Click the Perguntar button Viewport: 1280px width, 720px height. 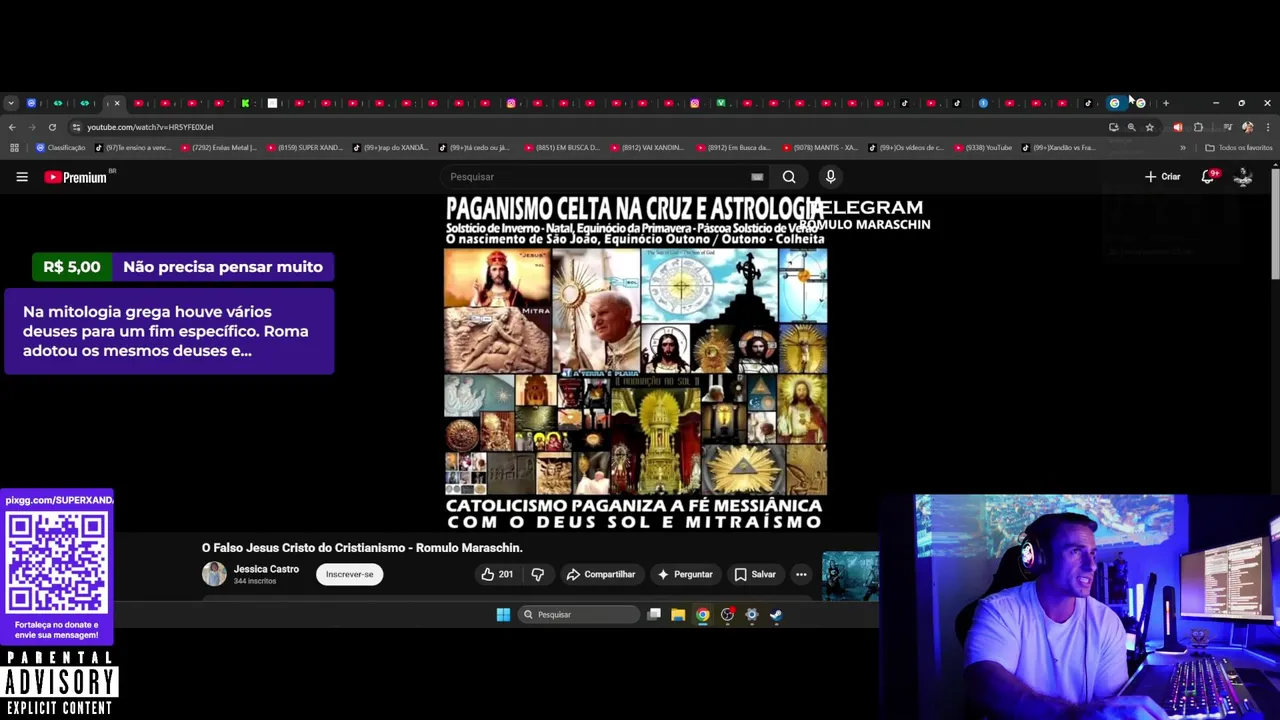point(685,574)
